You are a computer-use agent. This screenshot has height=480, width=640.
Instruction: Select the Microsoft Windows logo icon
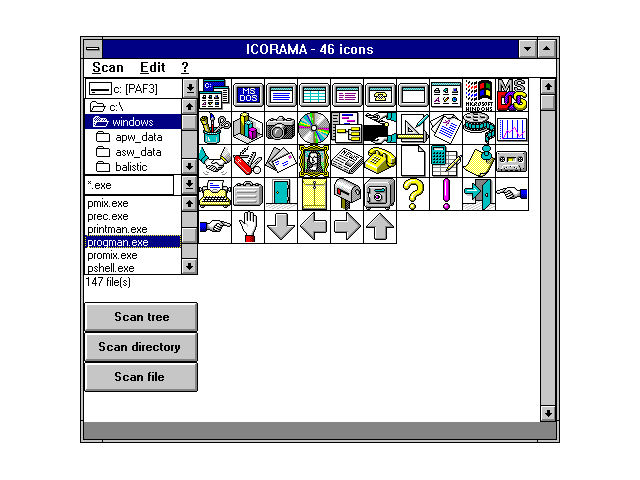click(478, 94)
